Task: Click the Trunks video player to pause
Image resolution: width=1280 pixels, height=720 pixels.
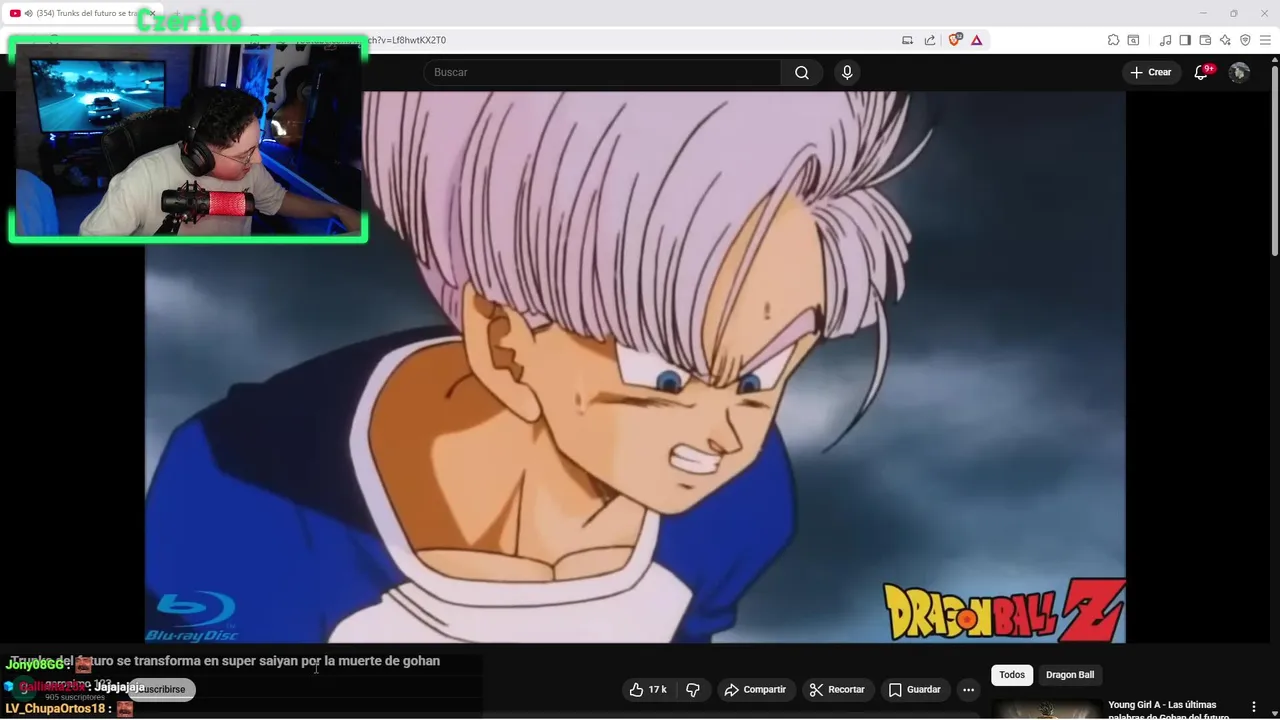Action: click(x=635, y=367)
